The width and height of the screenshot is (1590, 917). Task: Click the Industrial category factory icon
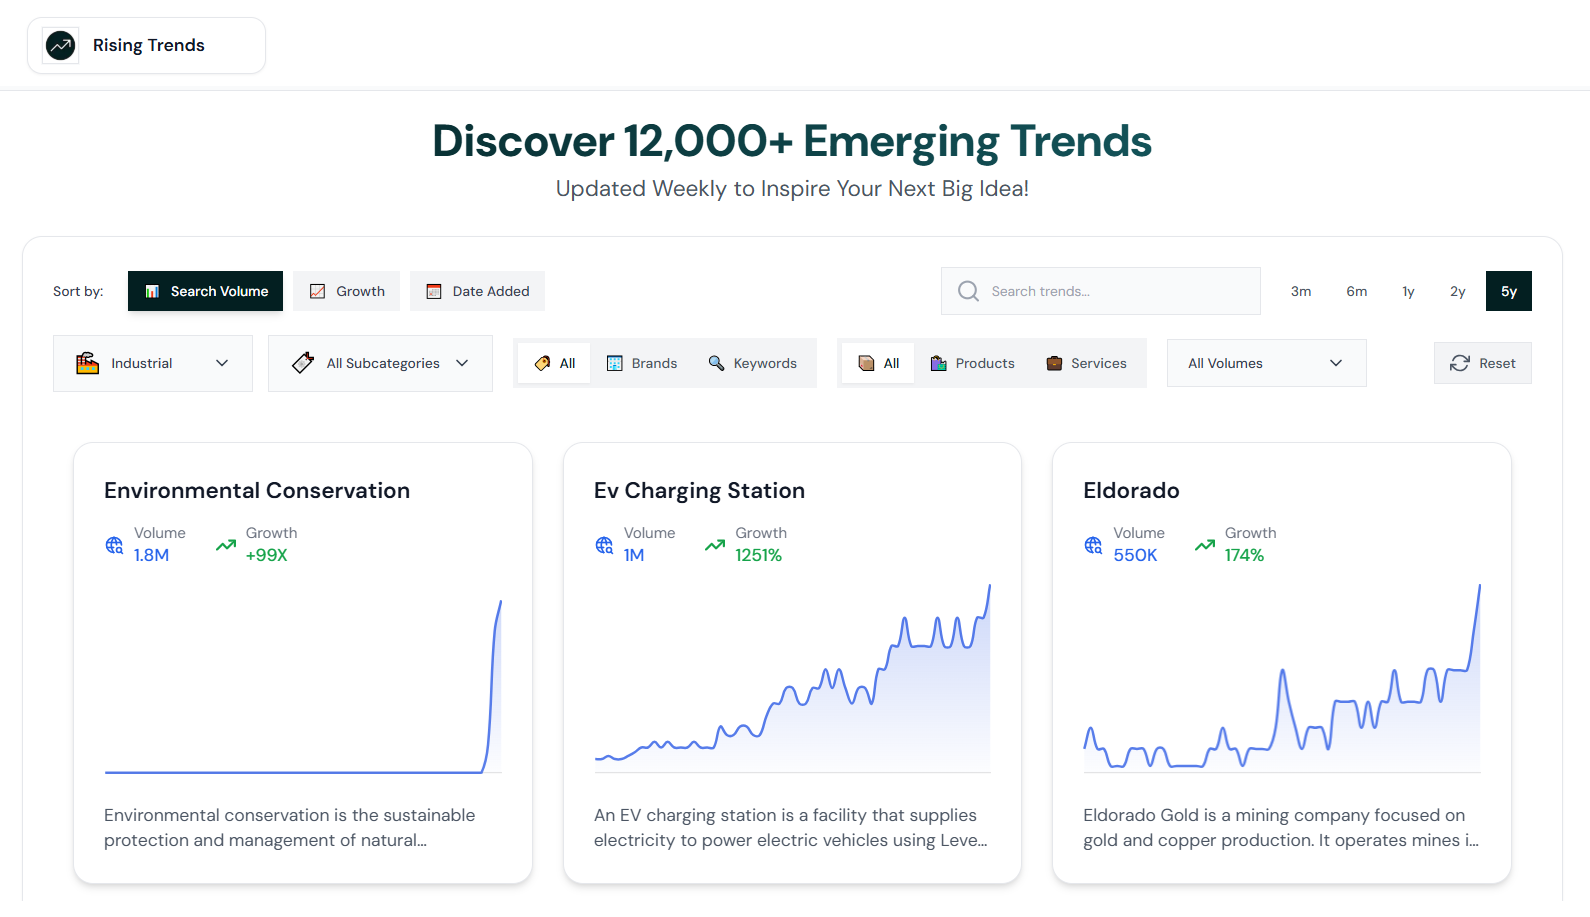click(88, 363)
